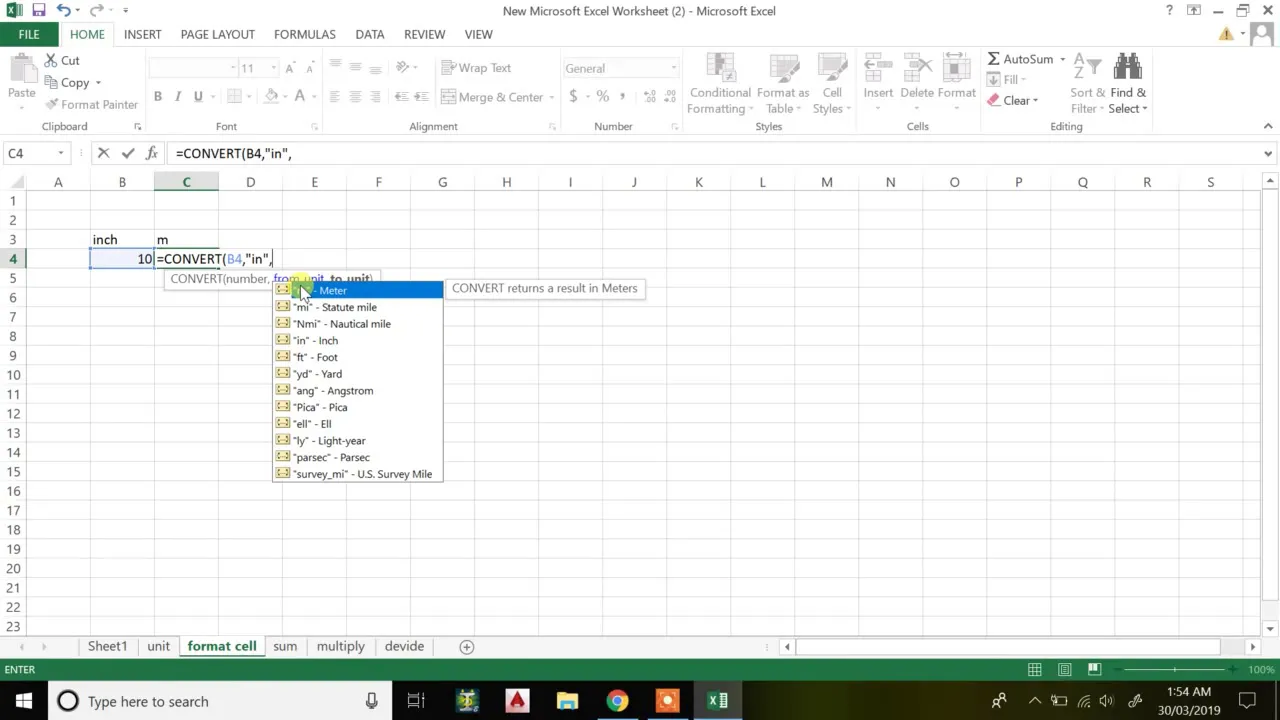
Task: Open the Copy dropdown arrow
Action: (98, 83)
